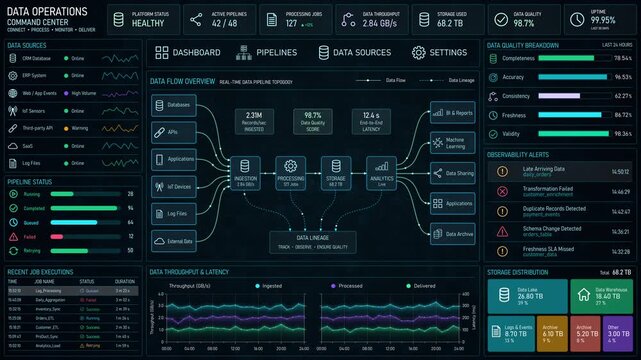Open the BI & Reports destination node
Image resolution: width=641 pixels, height=360 pixels.
pos(453,113)
